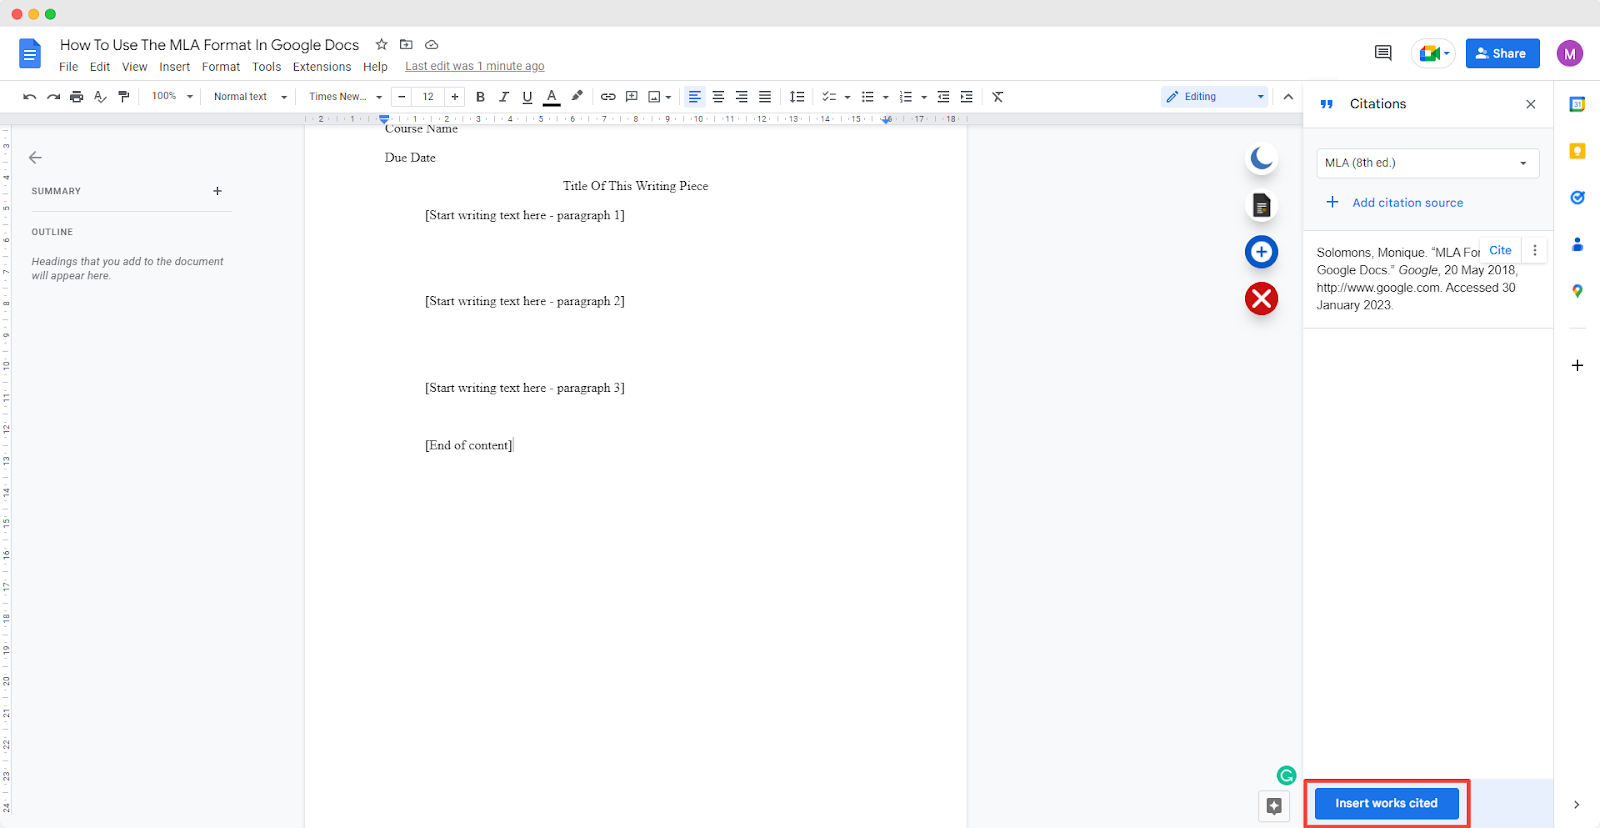Open the File menu
This screenshot has width=1600, height=828.
click(68, 67)
